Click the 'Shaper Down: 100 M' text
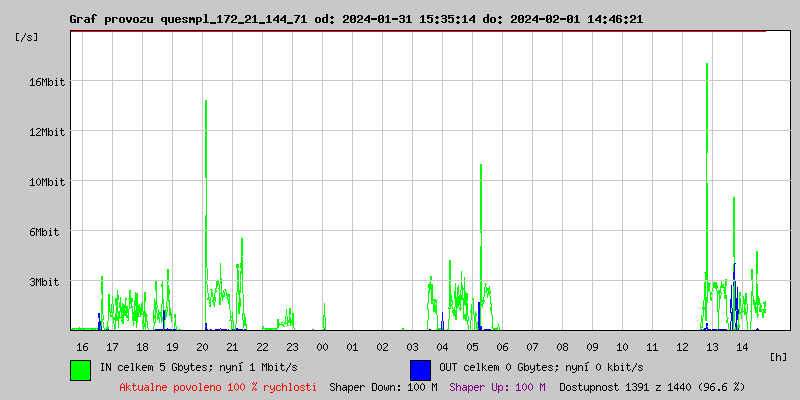 (x=383, y=387)
